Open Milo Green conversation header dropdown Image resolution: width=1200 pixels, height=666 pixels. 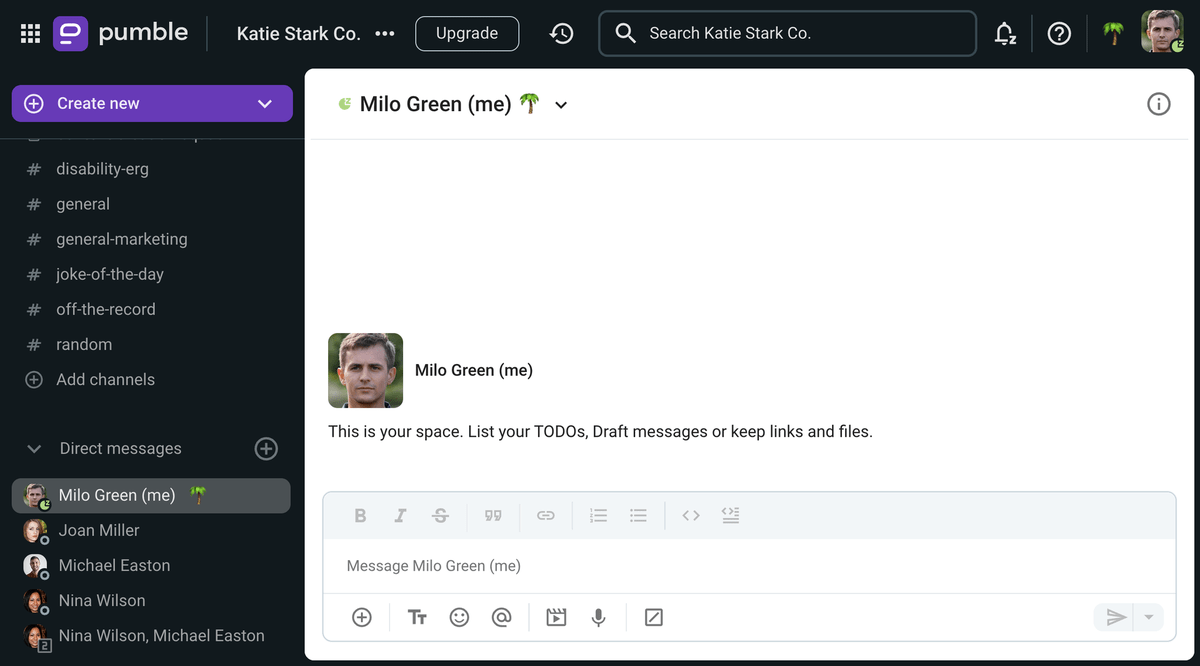coord(561,105)
